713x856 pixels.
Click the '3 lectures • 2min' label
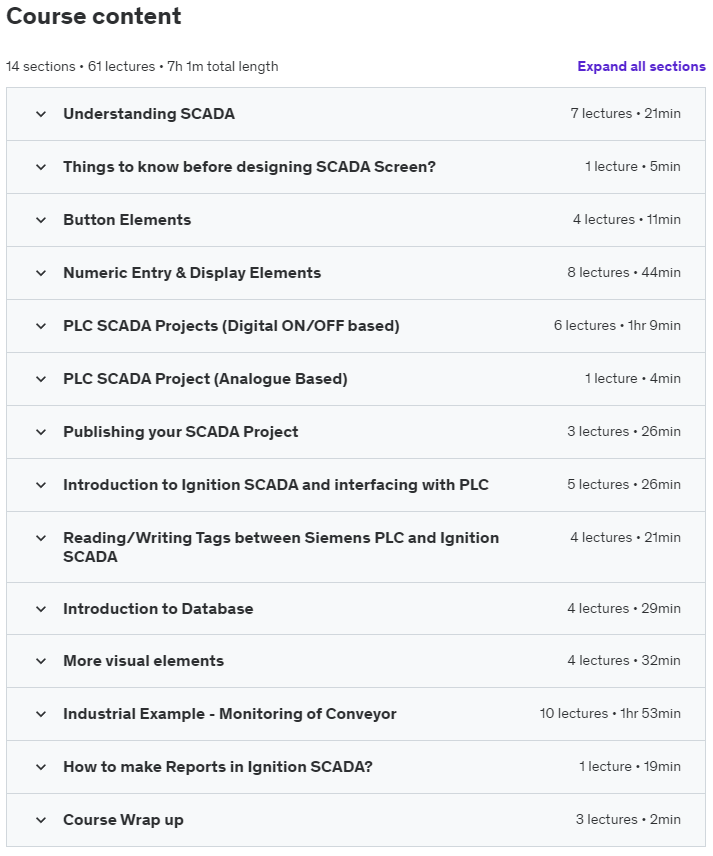coord(628,820)
